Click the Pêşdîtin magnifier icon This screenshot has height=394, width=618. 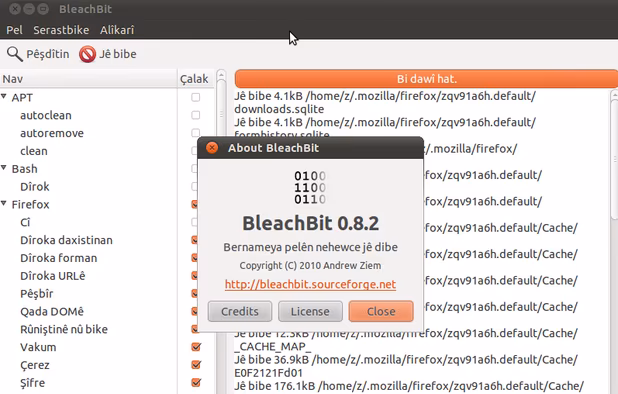pyautogui.click(x=15, y=54)
